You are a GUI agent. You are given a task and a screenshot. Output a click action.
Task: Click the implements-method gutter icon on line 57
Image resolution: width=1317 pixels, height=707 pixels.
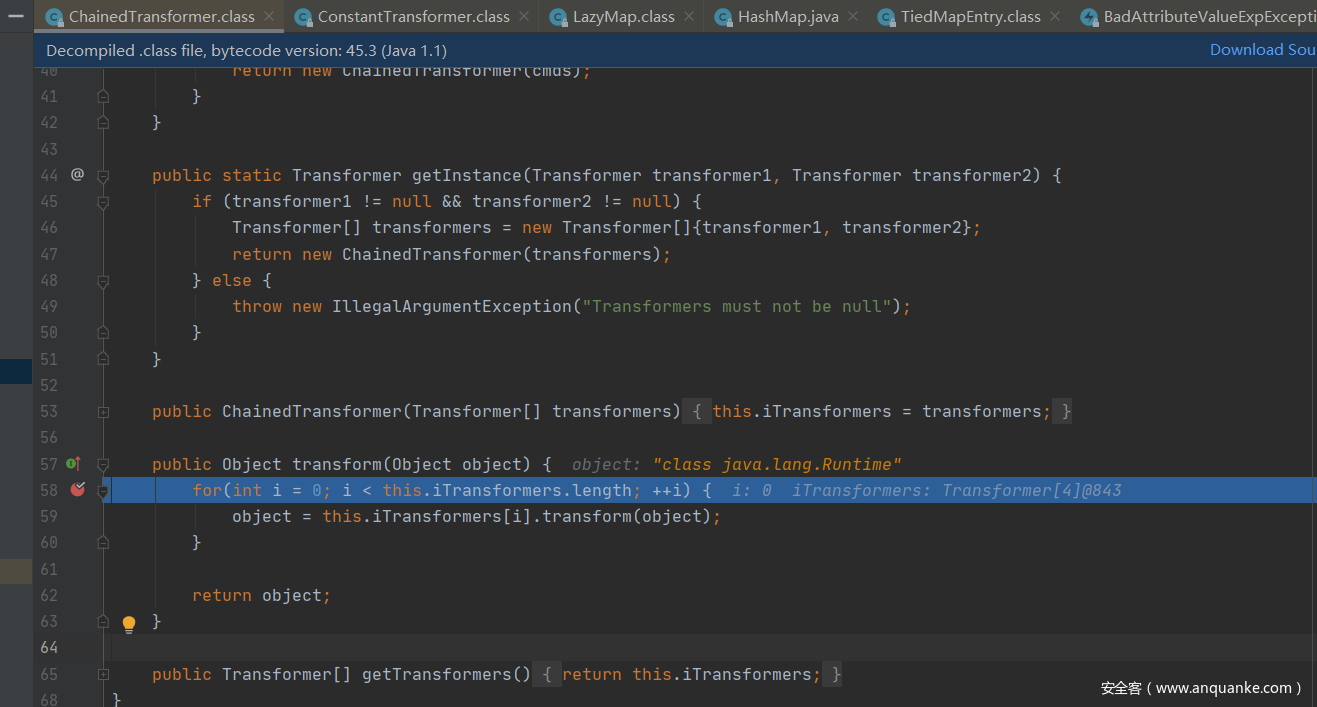click(x=73, y=464)
